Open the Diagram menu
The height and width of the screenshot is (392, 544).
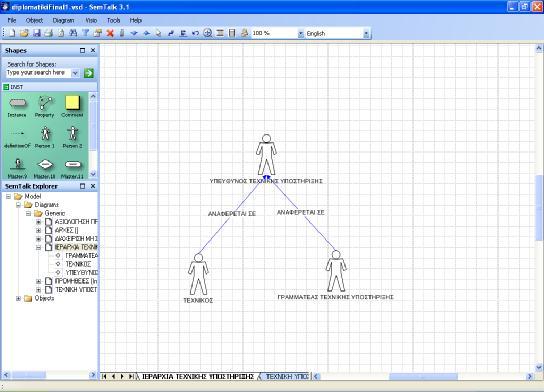click(63, 20)
